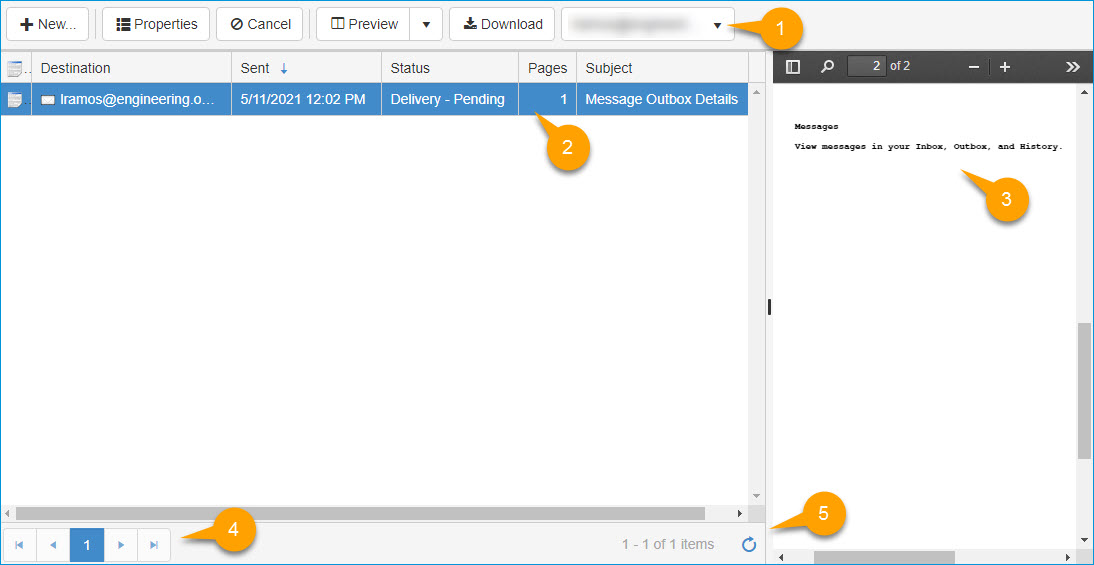Image resolution: width=1094 pixels, height=565 pixels.
Task: Click the grid scroll right arrow
Action: 740,513
